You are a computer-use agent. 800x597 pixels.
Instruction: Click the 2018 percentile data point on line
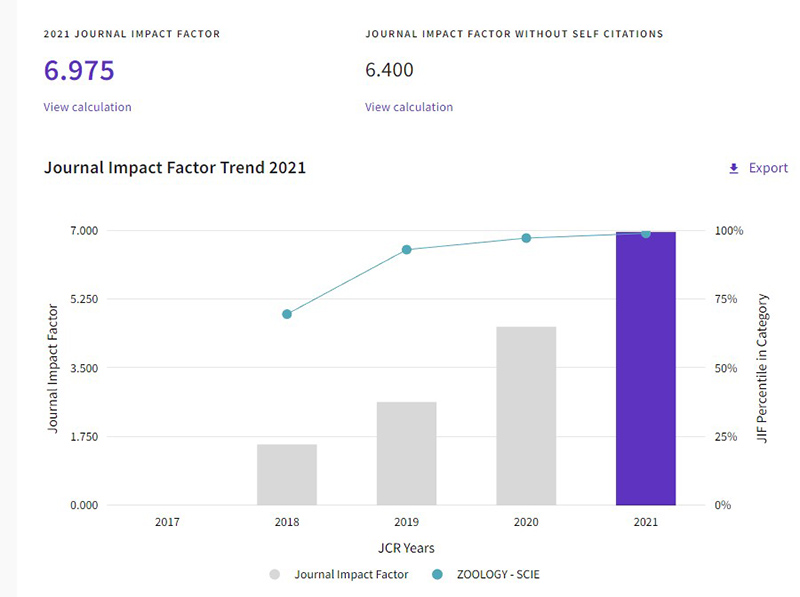(x=287, y=314)
